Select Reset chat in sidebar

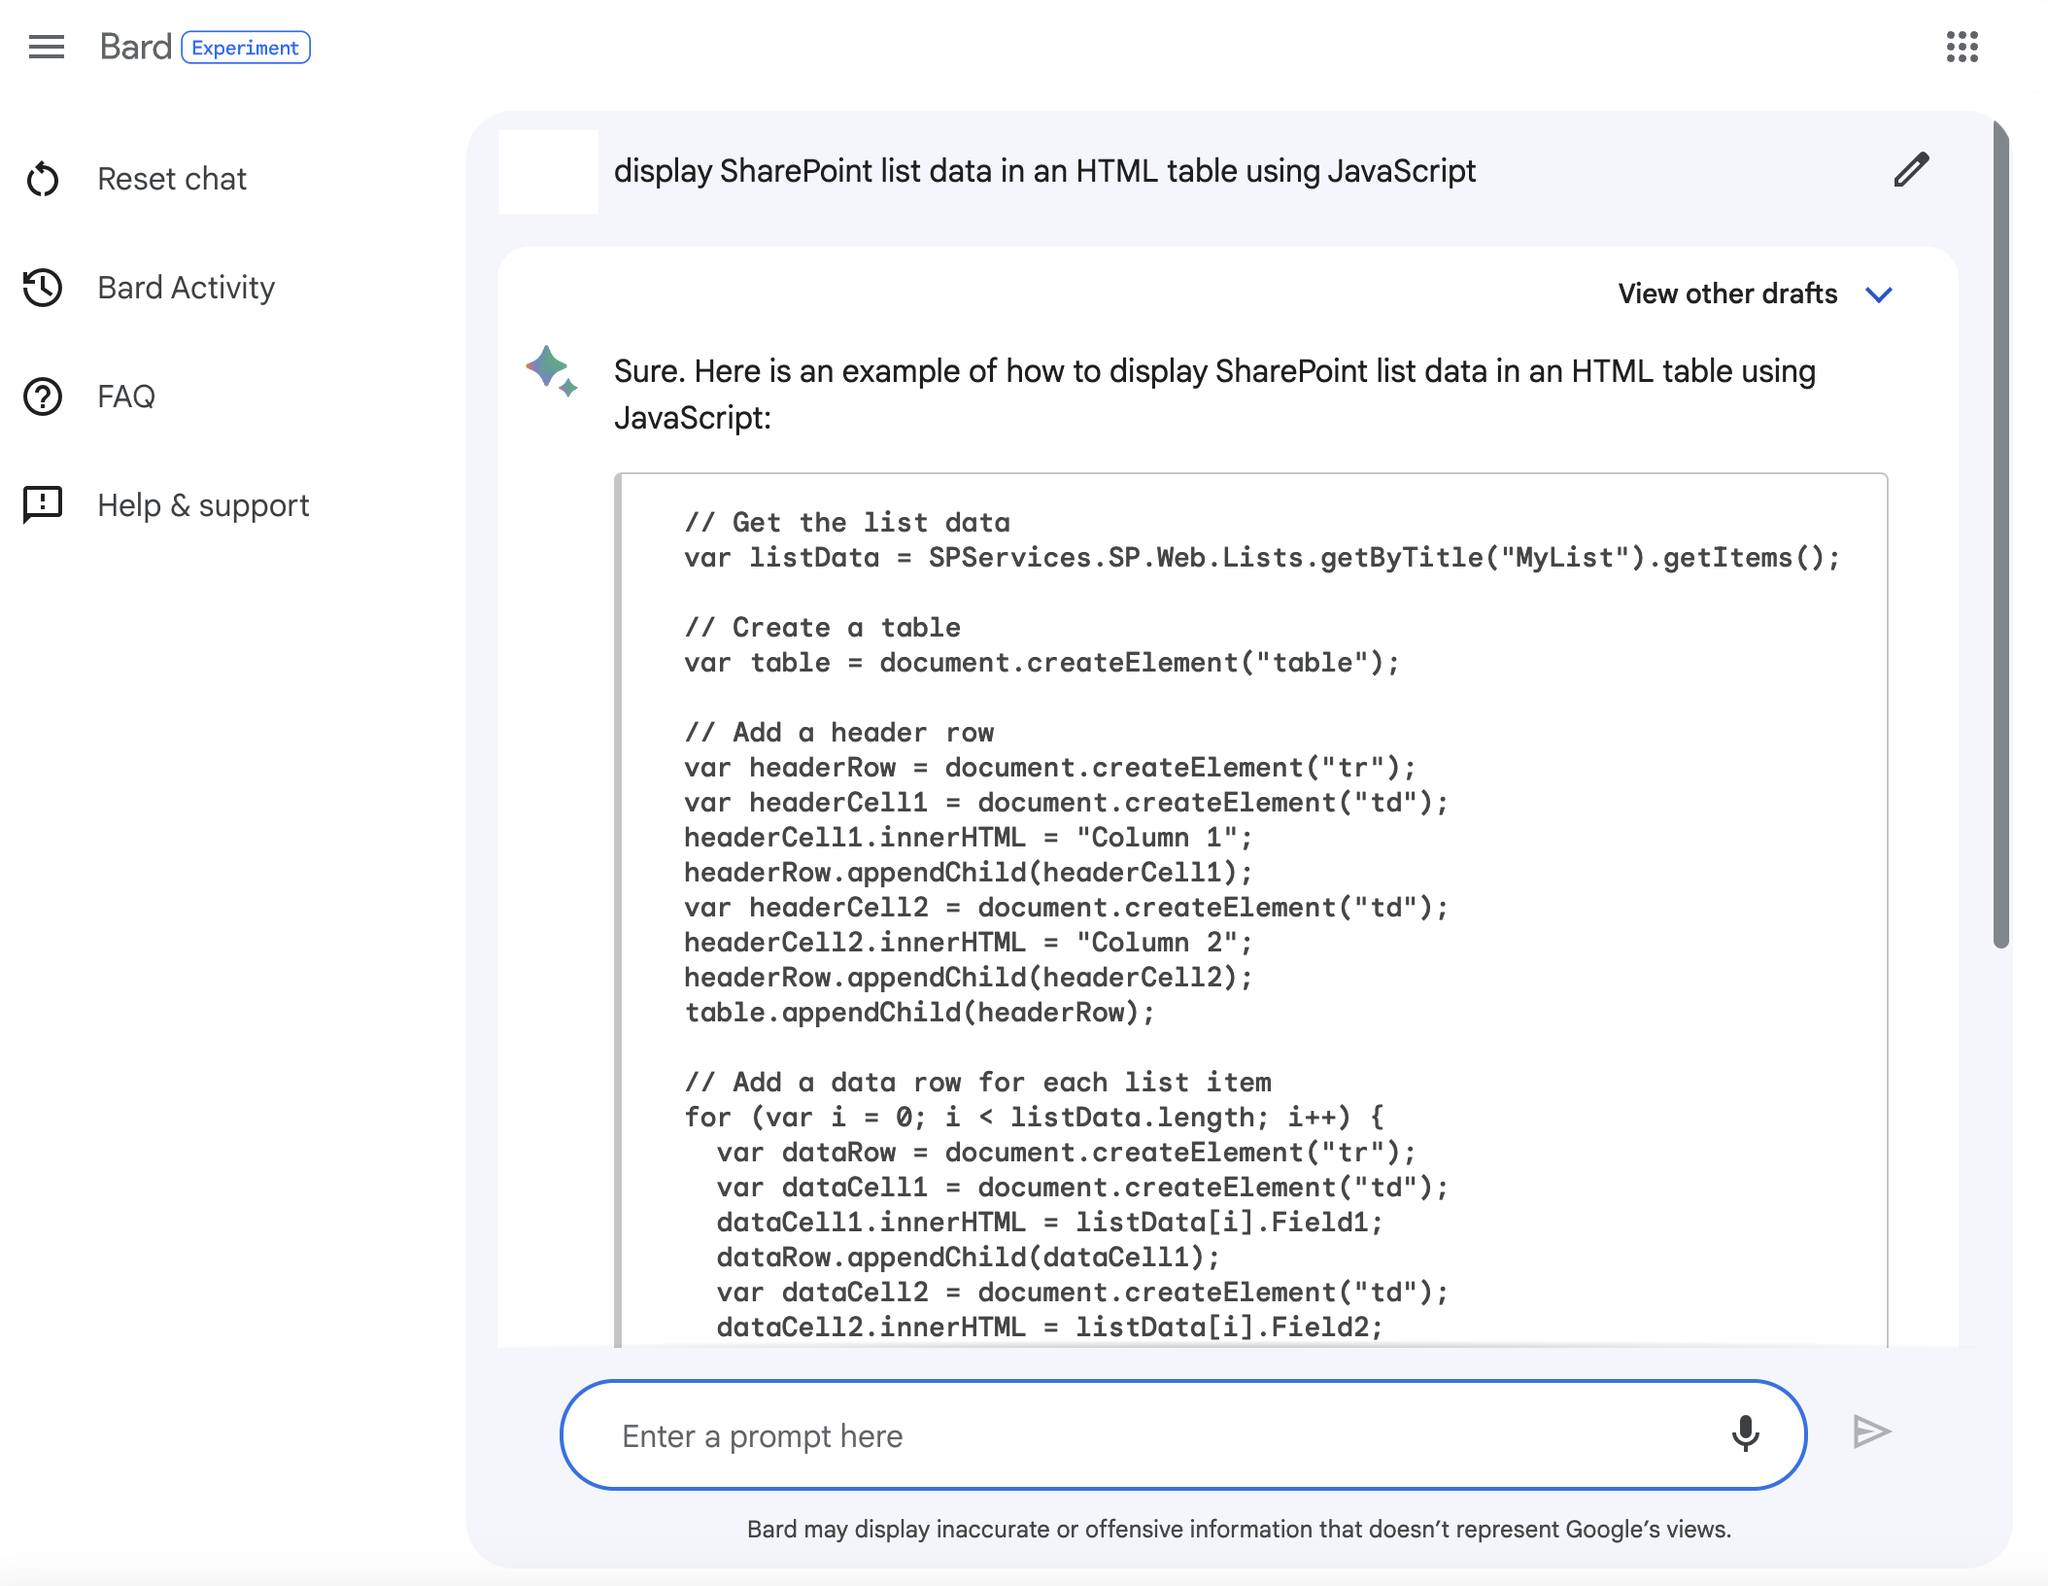[x=172, y=179]
